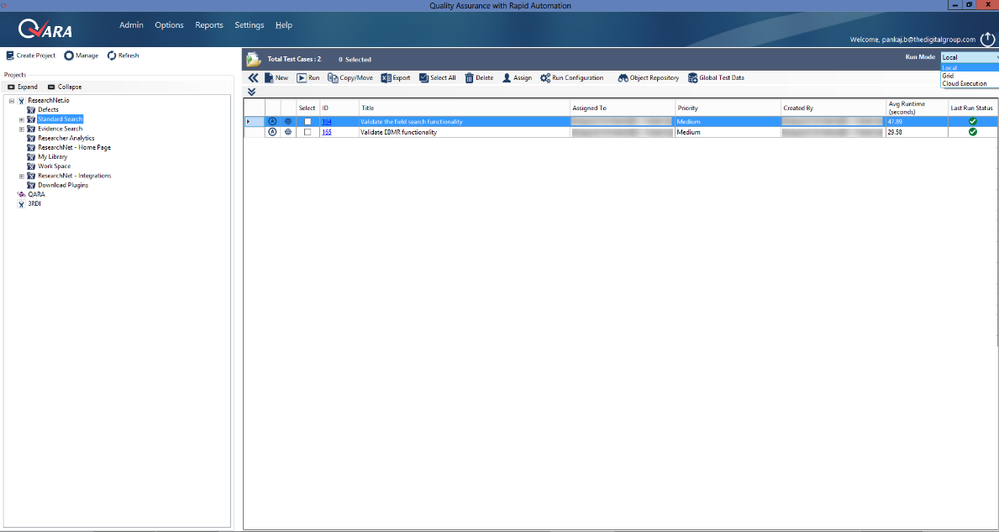The height and width of the screenshot is (532, 999).
Task: Sort by the Created By column header
Action: click(833, 108)
